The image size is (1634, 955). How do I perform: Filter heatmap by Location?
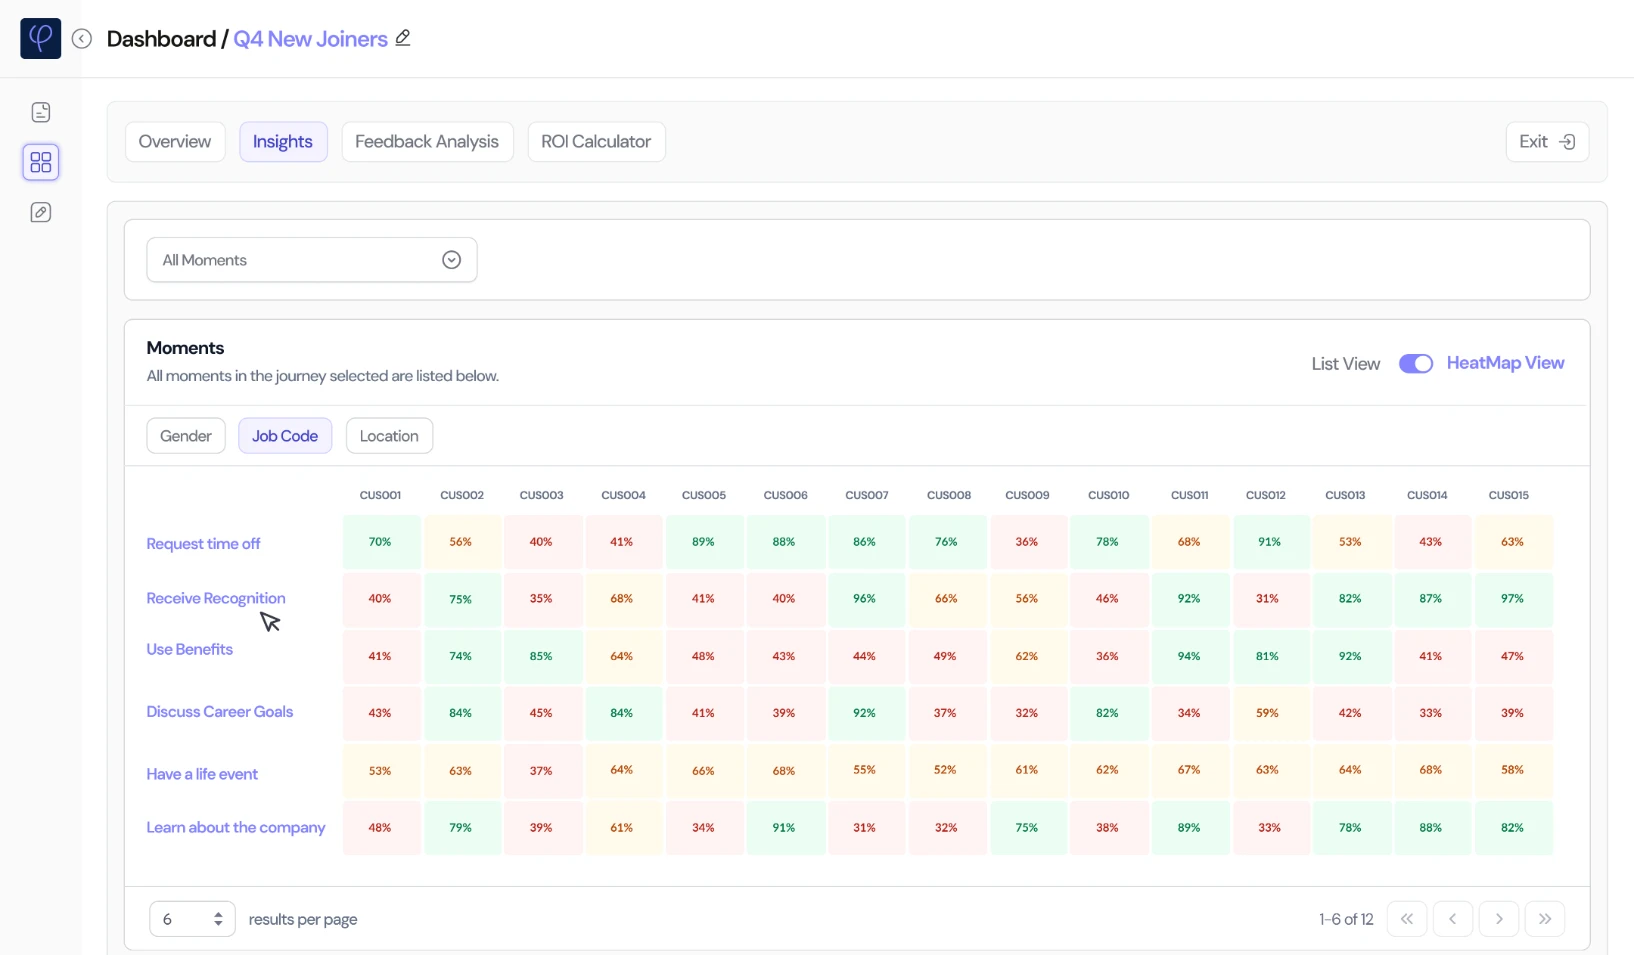[389, 436]
